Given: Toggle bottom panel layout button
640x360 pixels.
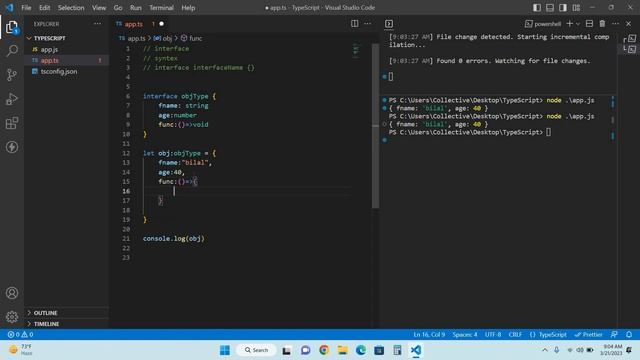Looking at the screenshot, I should coord(550,7).
